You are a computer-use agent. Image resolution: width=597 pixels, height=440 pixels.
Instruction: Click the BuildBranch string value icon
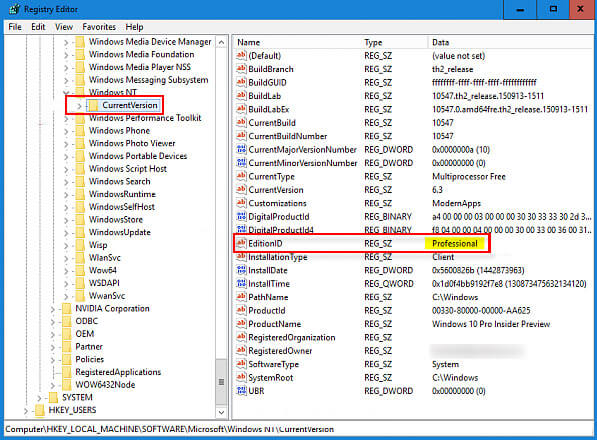tap(241, 69)
